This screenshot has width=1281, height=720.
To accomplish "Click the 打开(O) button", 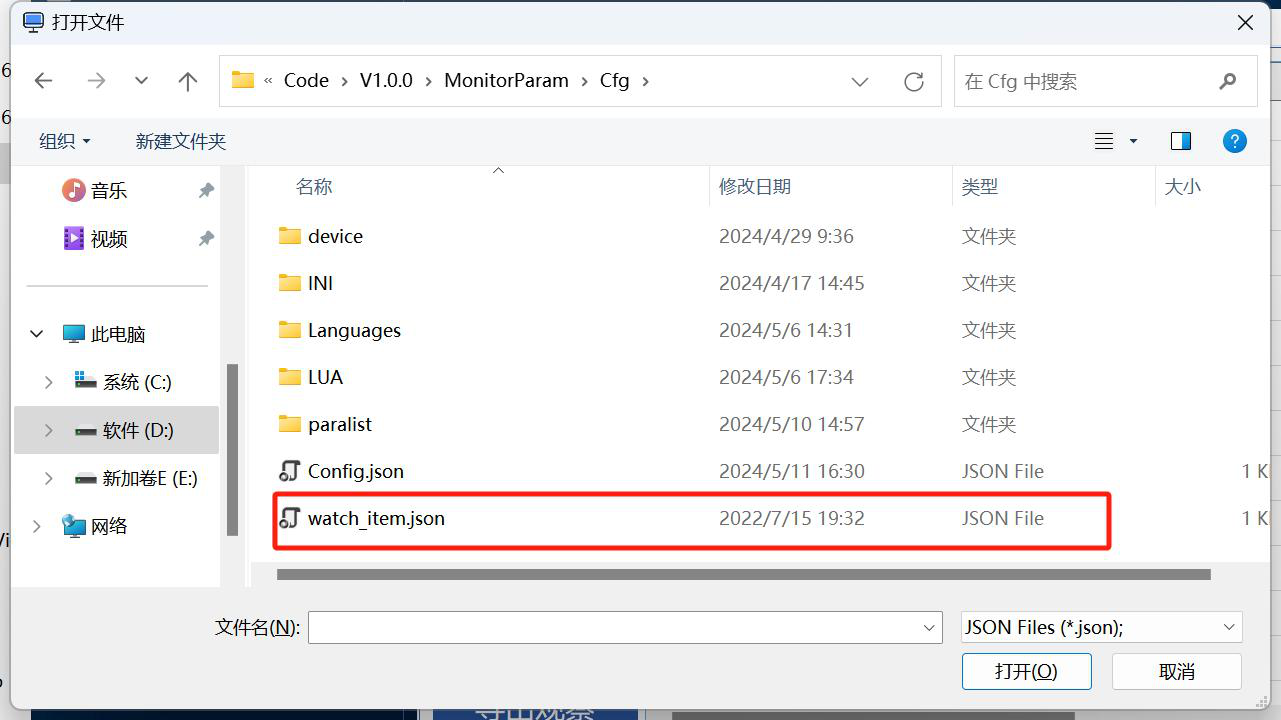I will point(1026,671).
